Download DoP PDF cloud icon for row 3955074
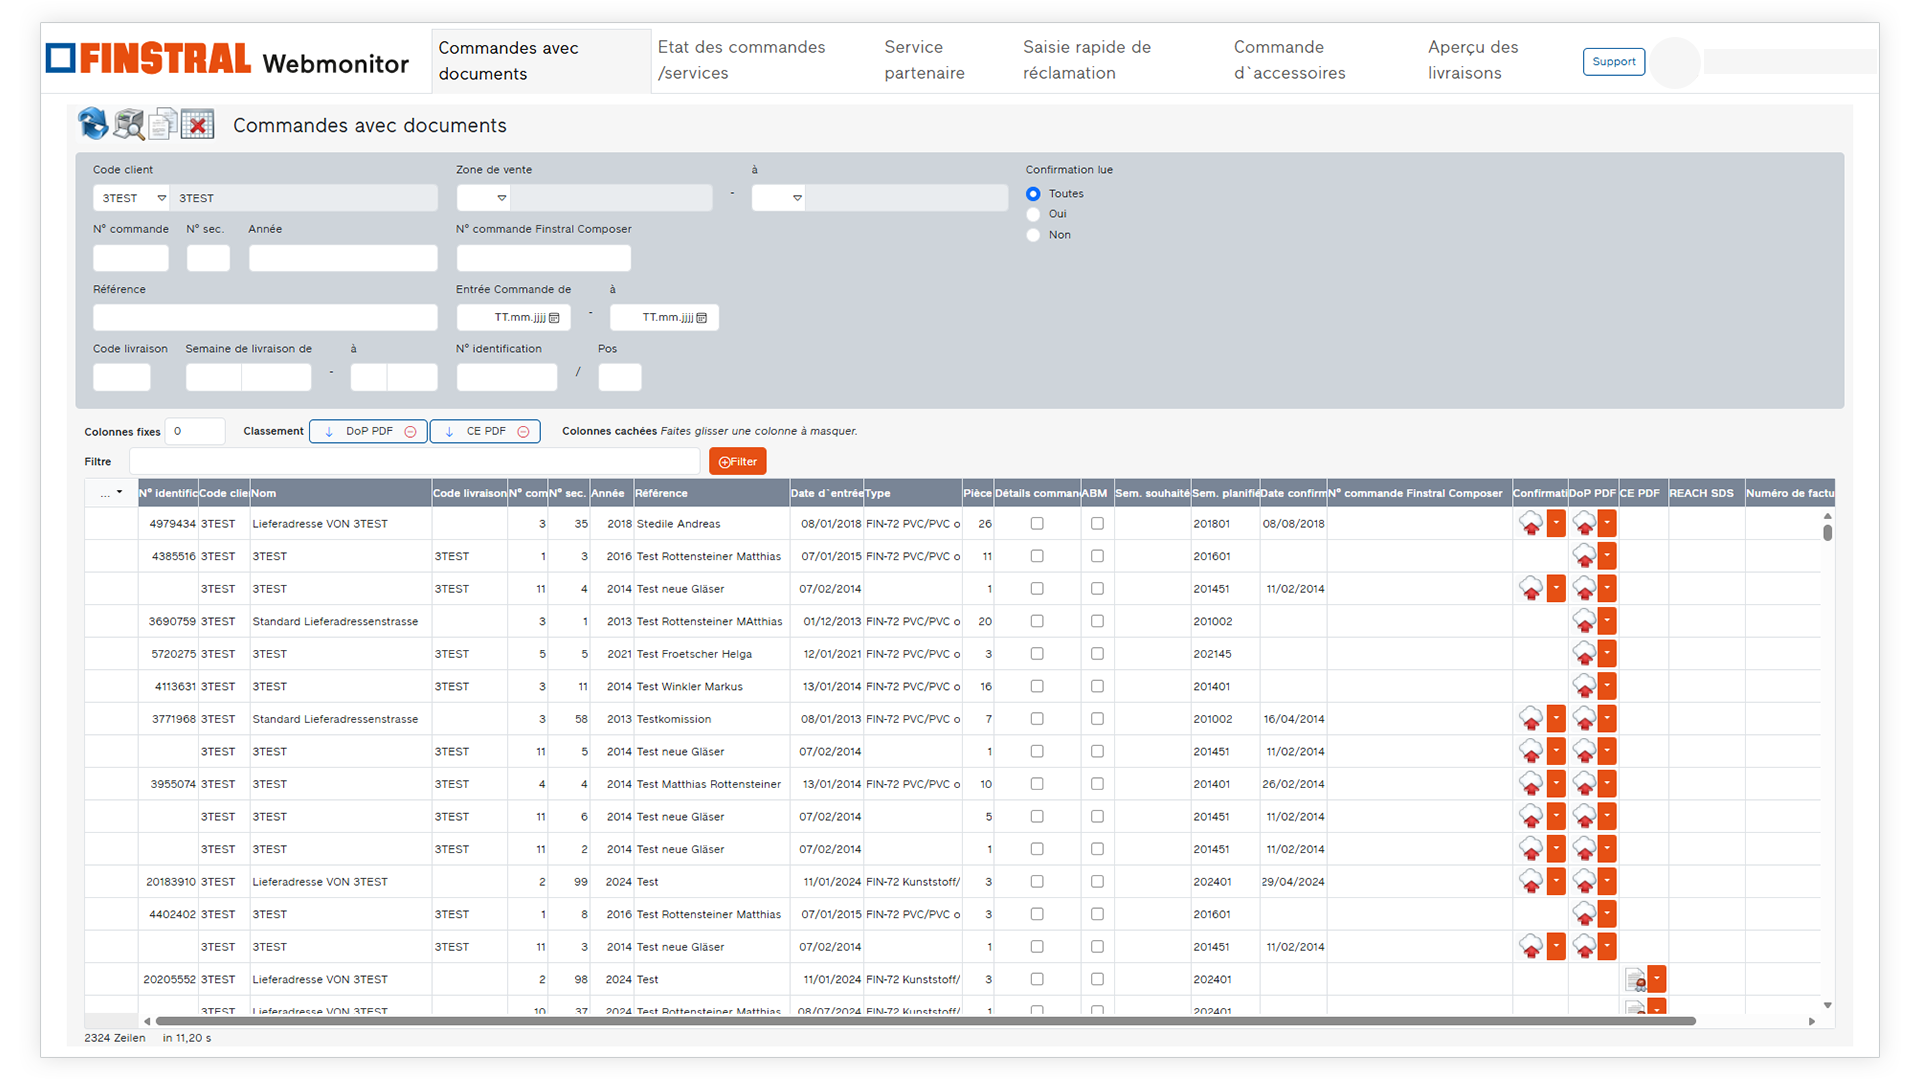The image size is (1920, 1080). tap(1584, 784)
